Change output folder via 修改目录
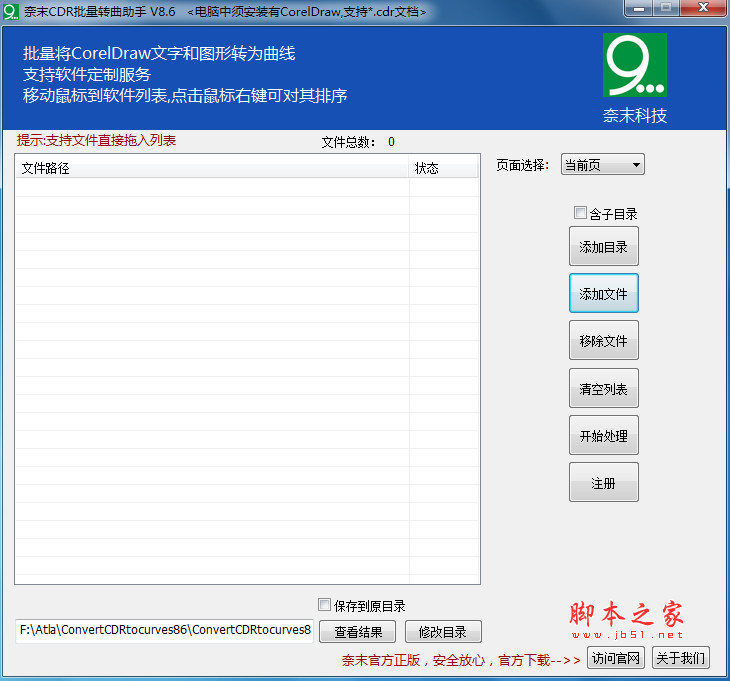The image size is (730, 681). [443, 632]
